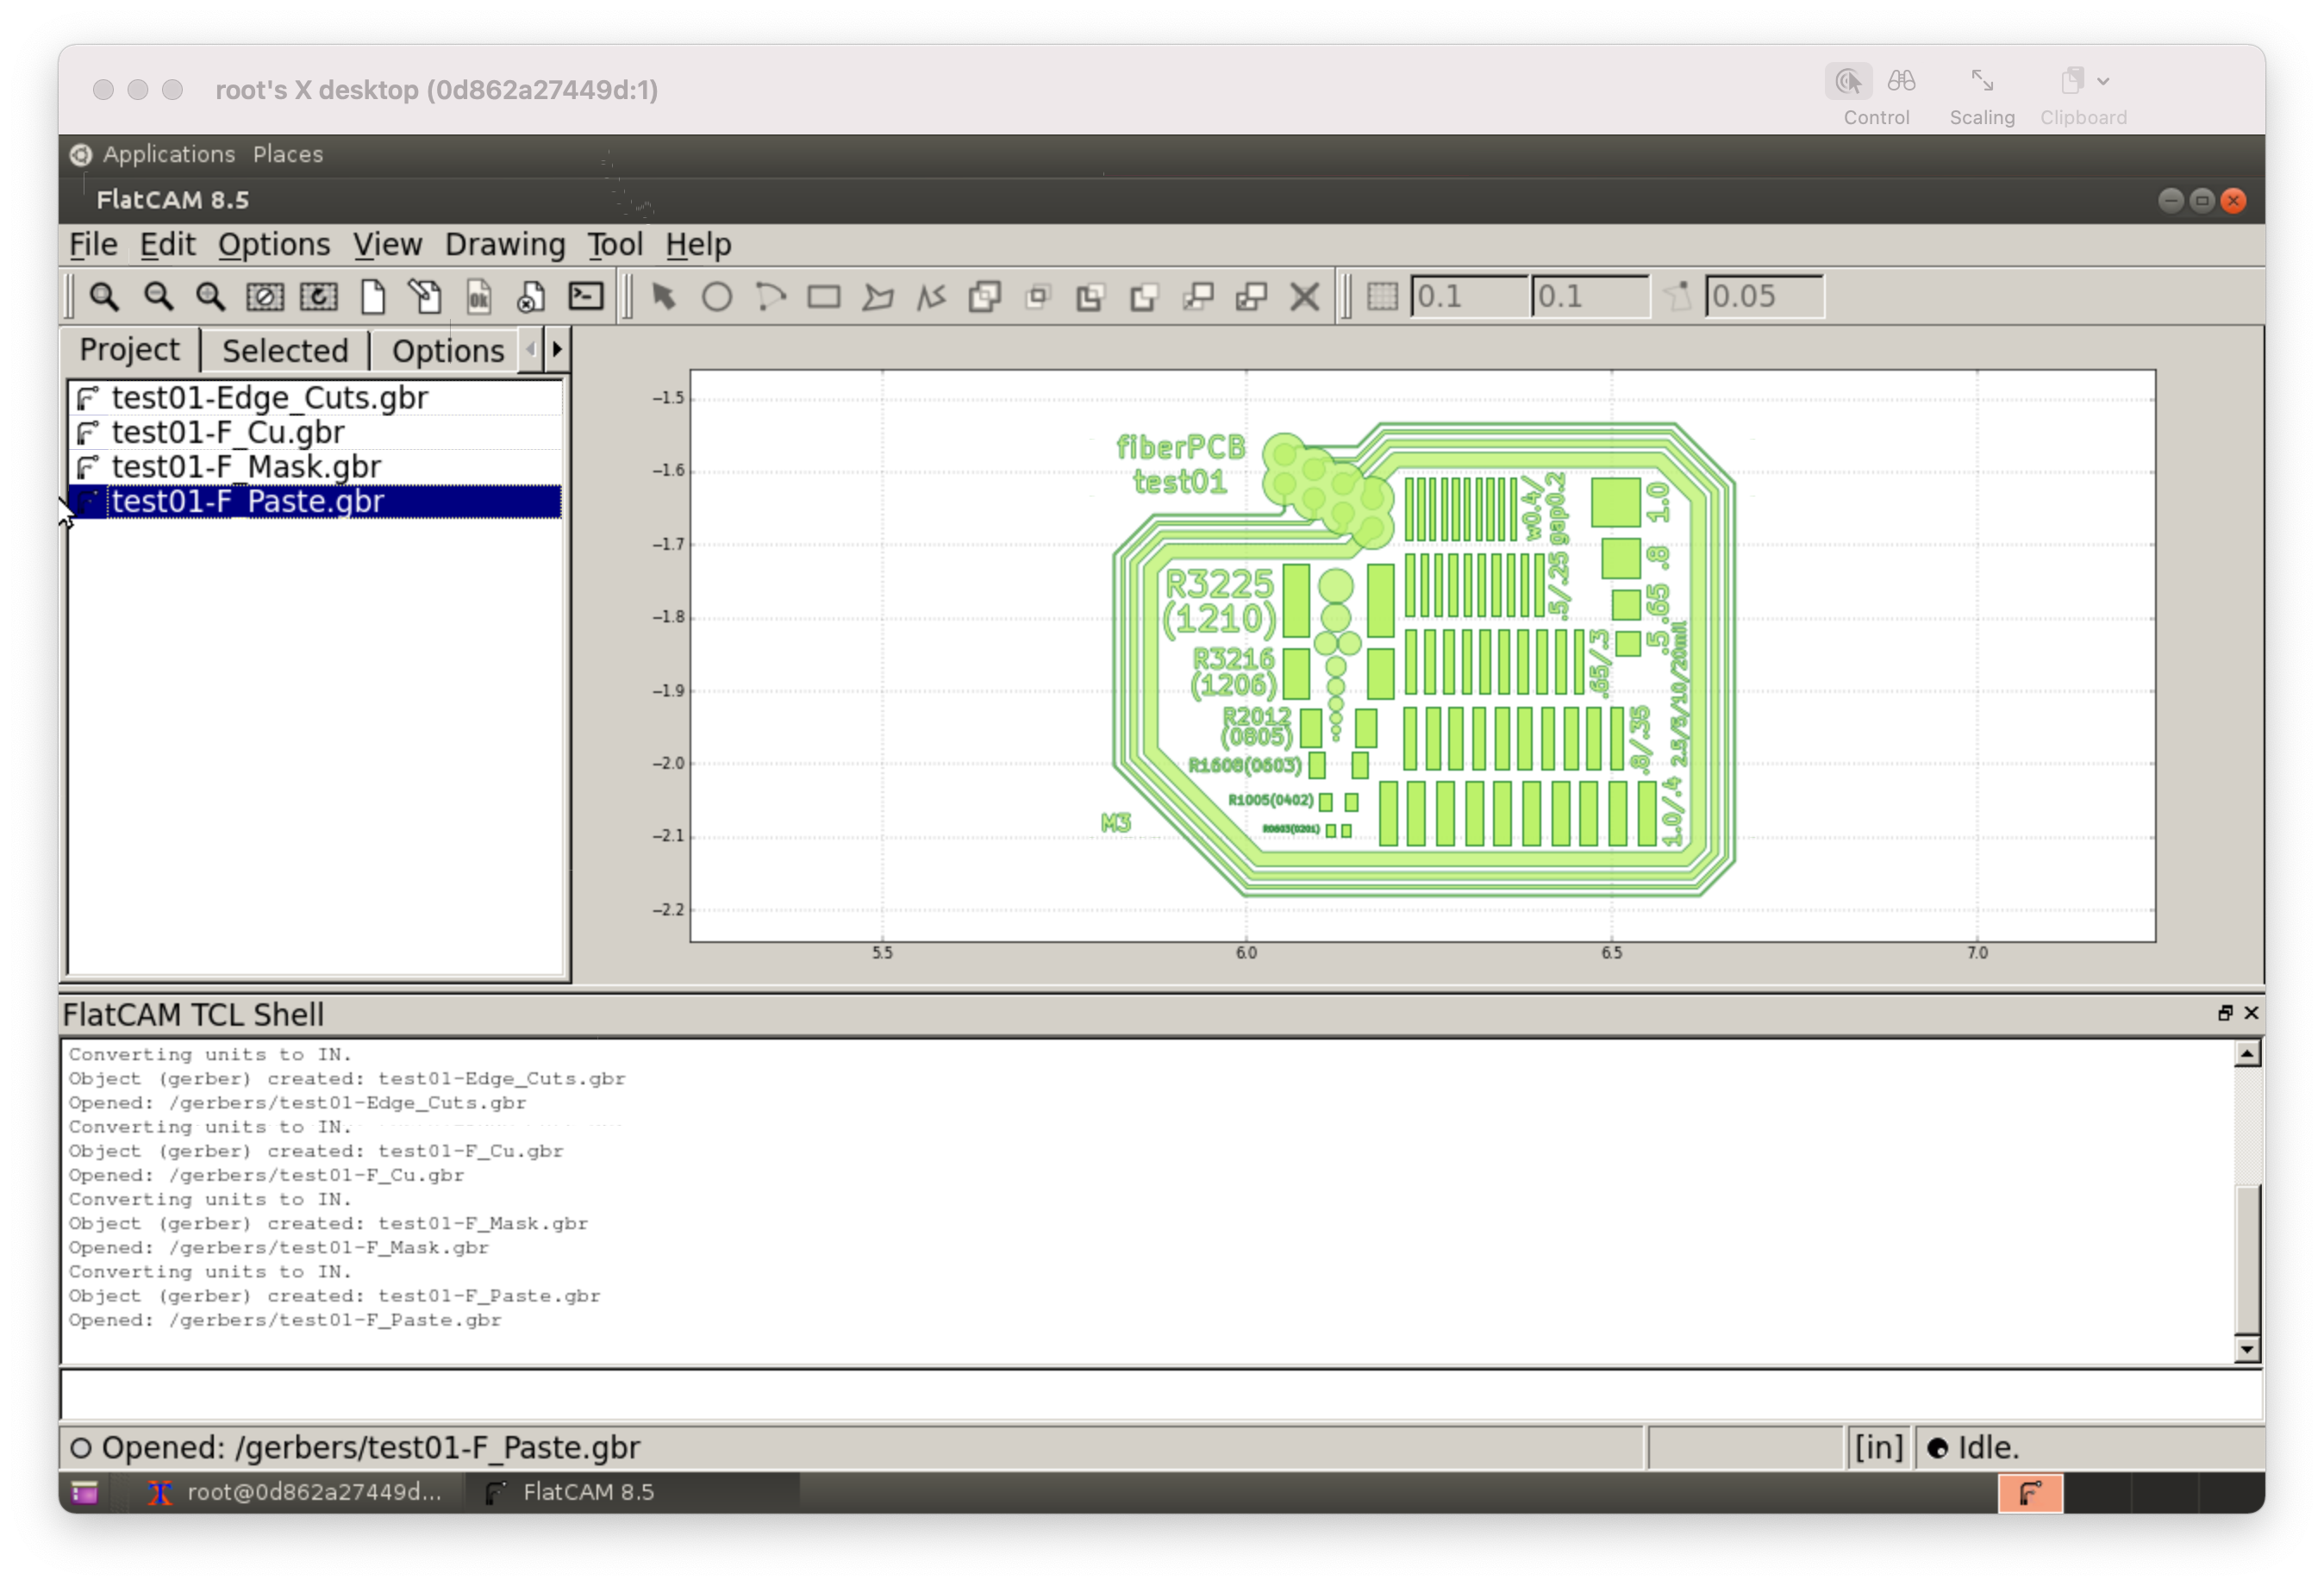Image resolution: width=2324 pixels, height=1586 pixels.
Task: Switch to the Selected tab
Action: click(285, 351)
